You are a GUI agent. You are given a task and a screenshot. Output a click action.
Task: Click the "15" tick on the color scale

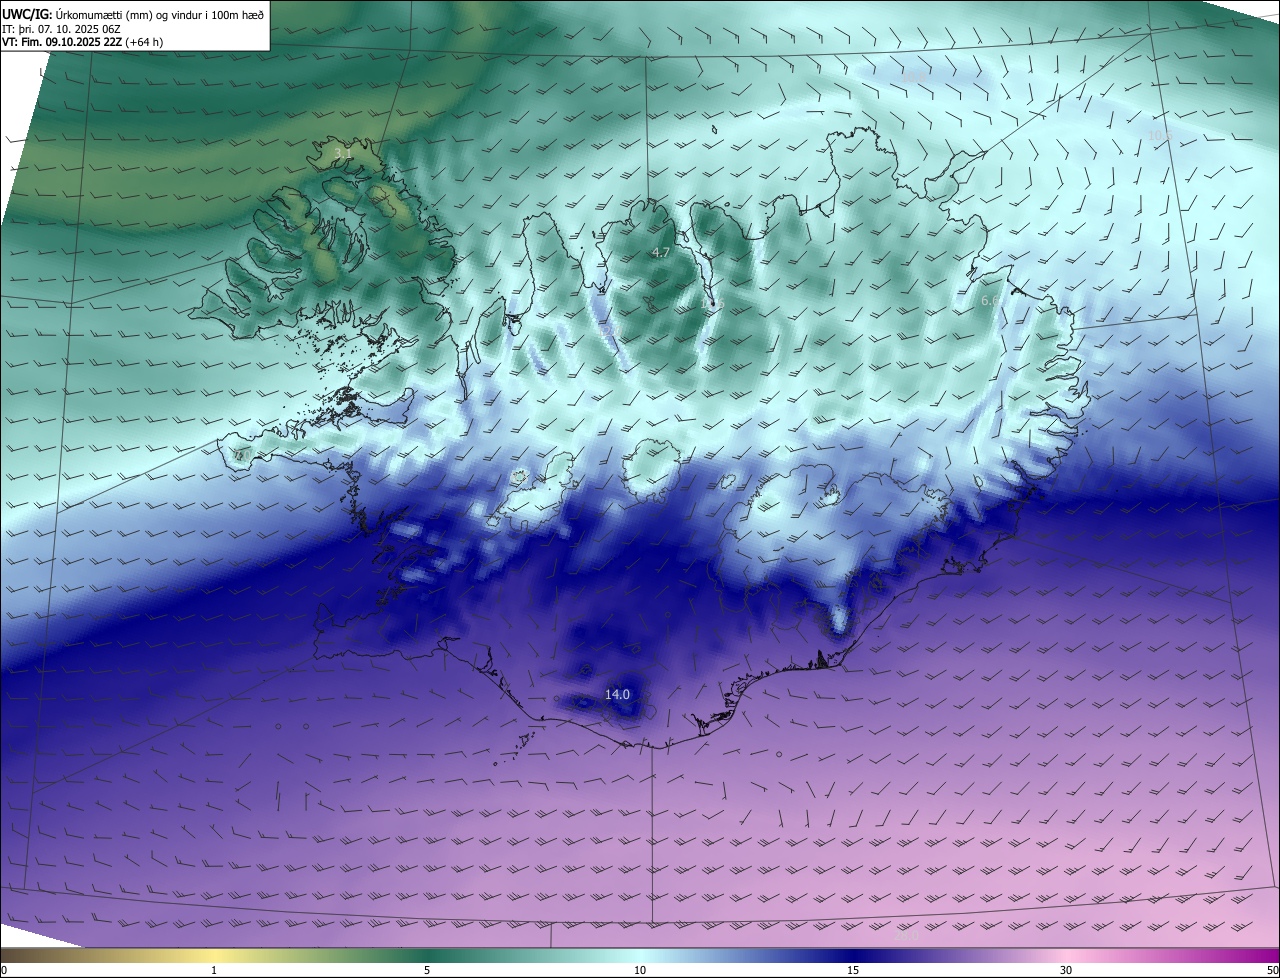coord(853,970)
